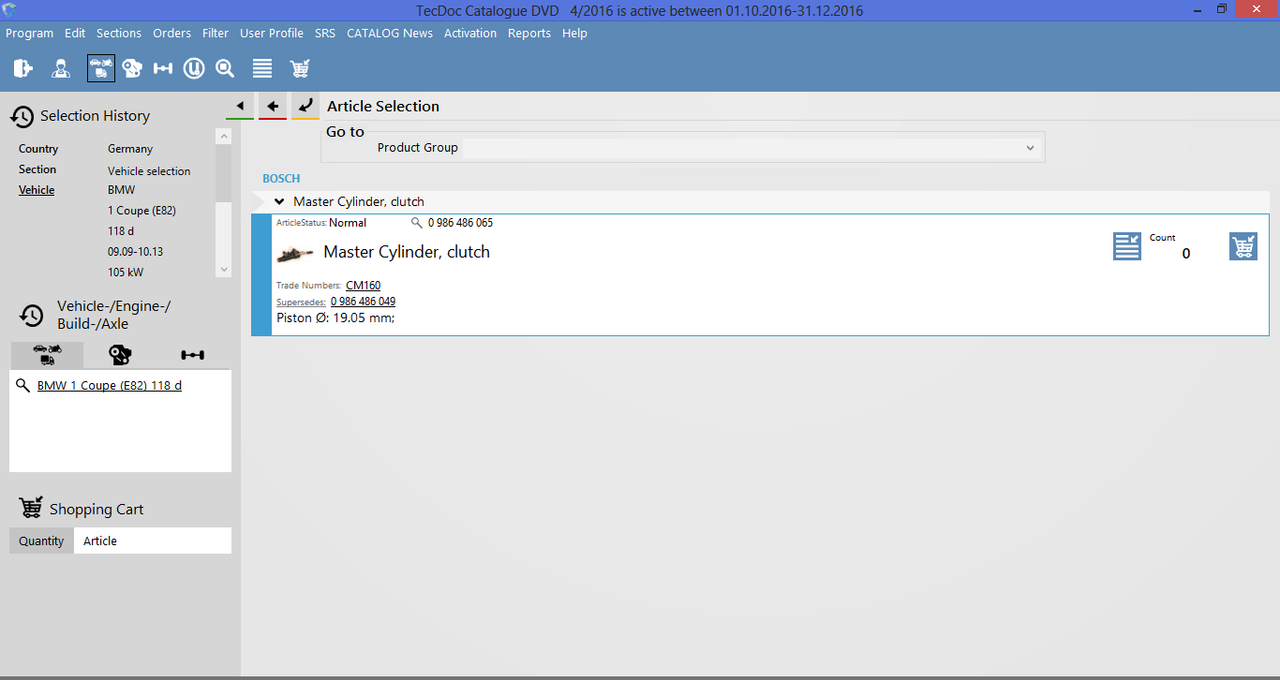Screen dimensions: 1280x680
Task: Open the Reports menu
Action: 529,33
